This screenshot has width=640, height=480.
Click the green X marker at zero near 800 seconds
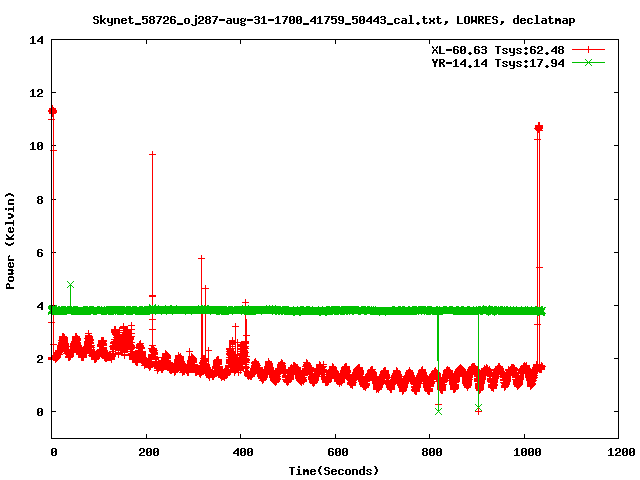438,411
